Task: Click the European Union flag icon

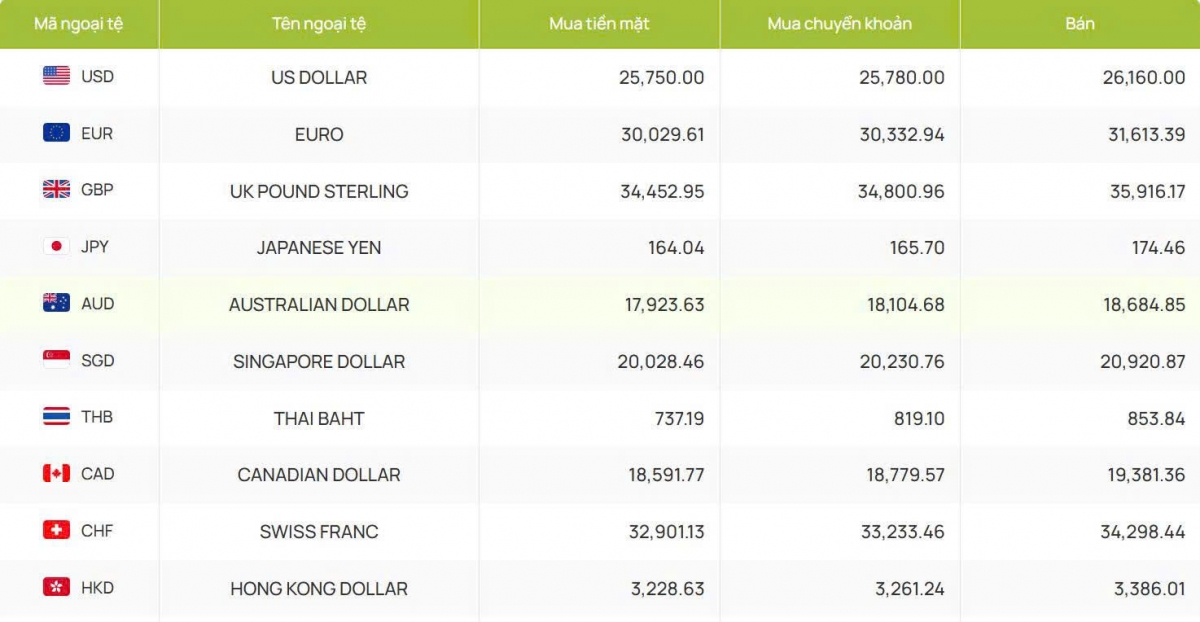Action: (x=56, y=133)
